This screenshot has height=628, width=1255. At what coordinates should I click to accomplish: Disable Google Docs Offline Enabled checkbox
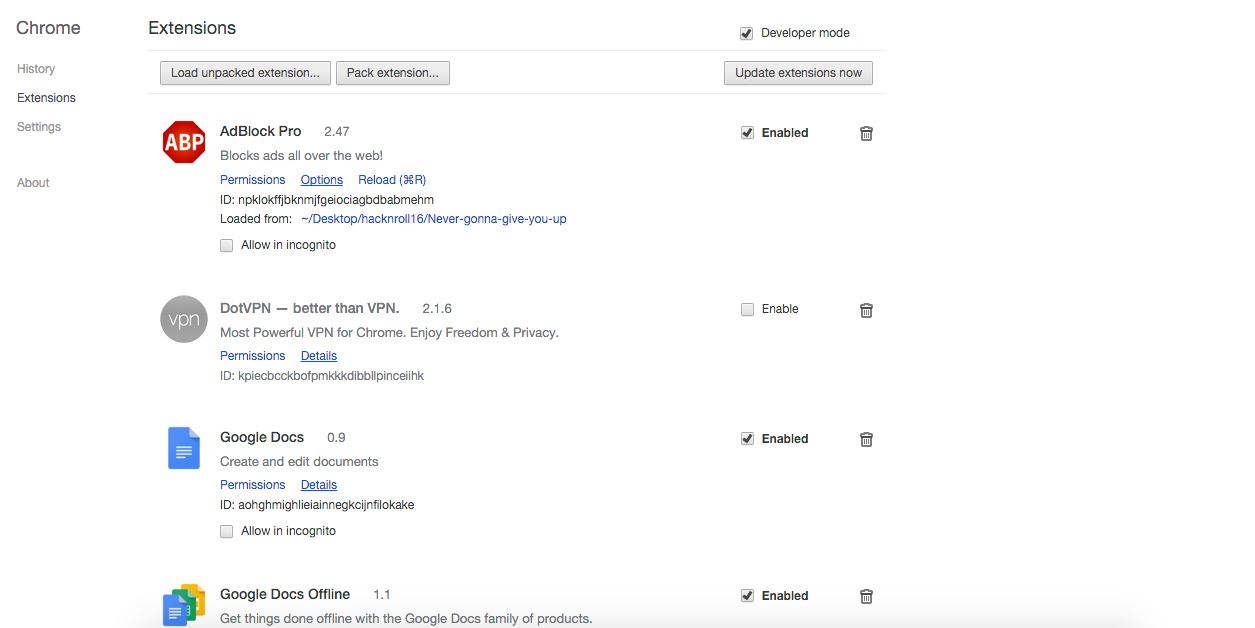747,596
